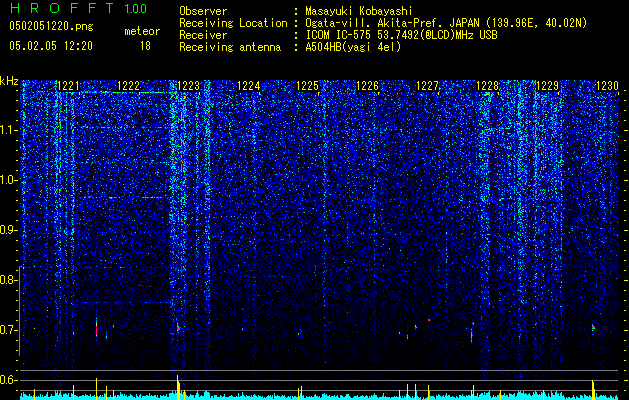Click receiver value ICOM IC-575 53.7492 MHz
629x400 pixels.
[401, 35]
